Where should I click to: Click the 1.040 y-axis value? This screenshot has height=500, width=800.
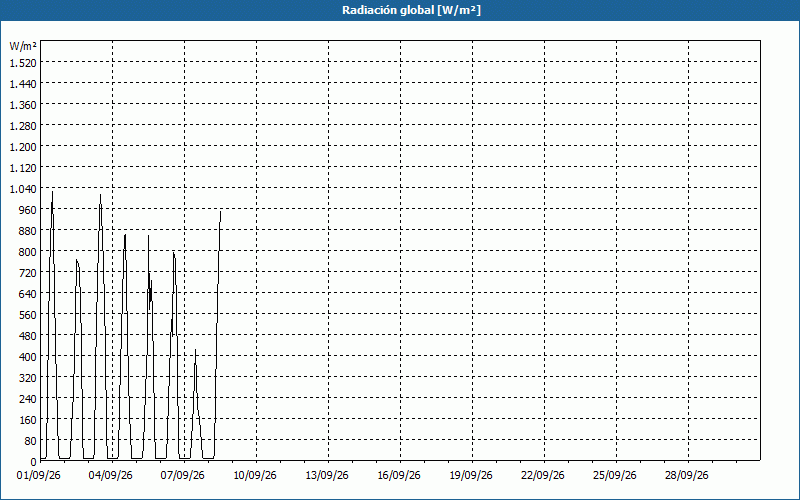click(x=23, y=189)
